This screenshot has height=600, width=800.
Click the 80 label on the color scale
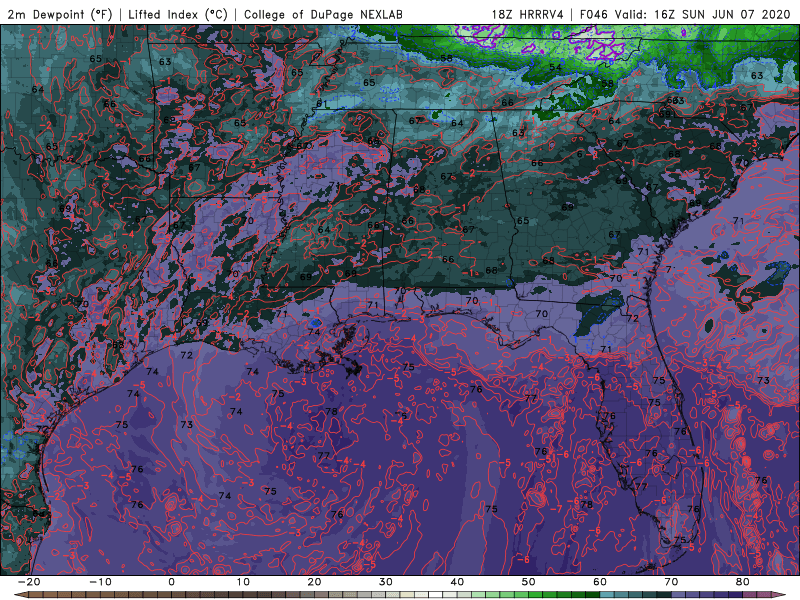[743, 582]
